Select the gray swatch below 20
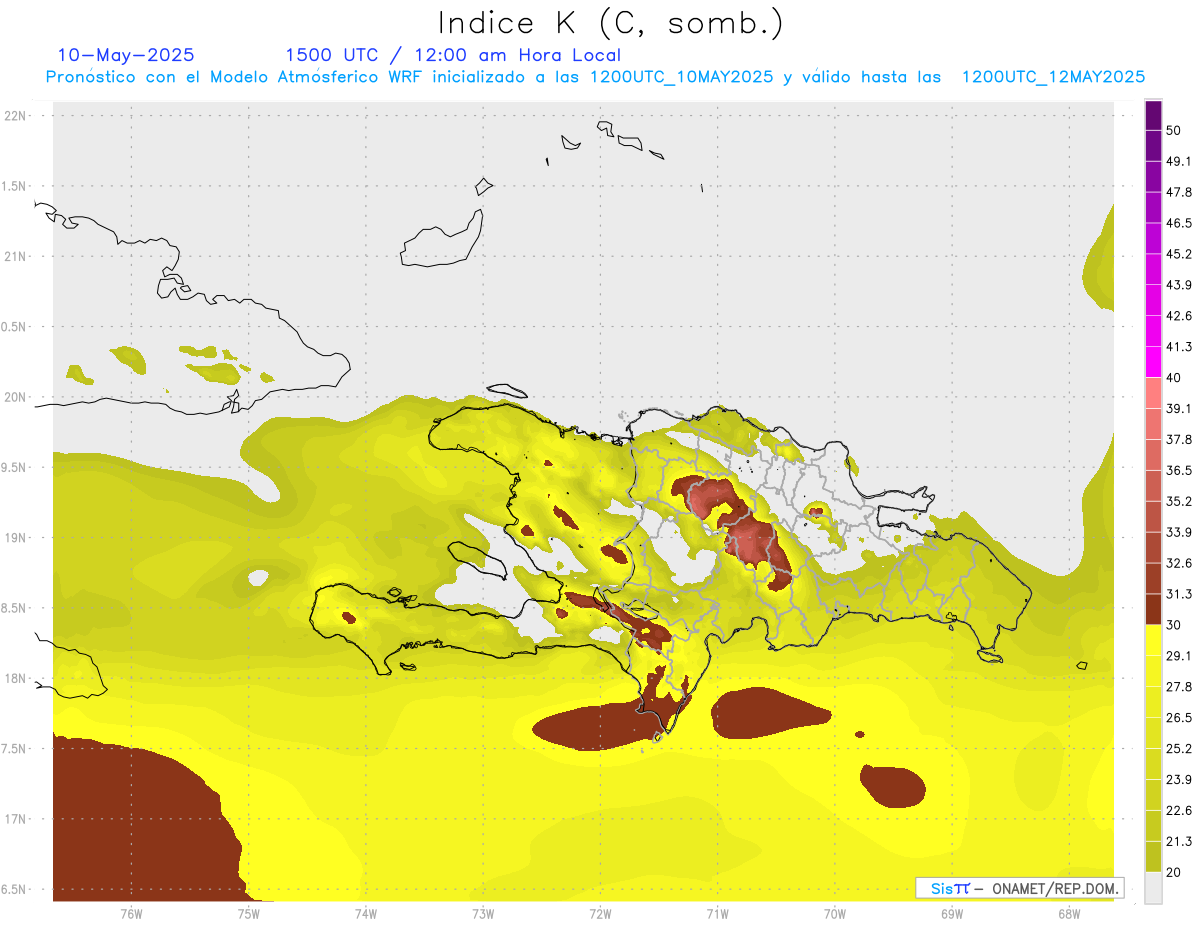 point(1154,888)
